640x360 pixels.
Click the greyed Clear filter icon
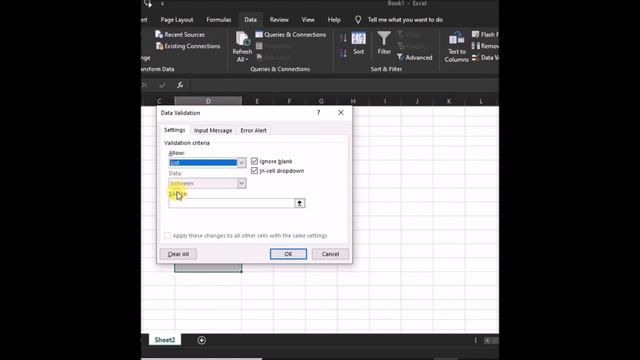(400, 34)
